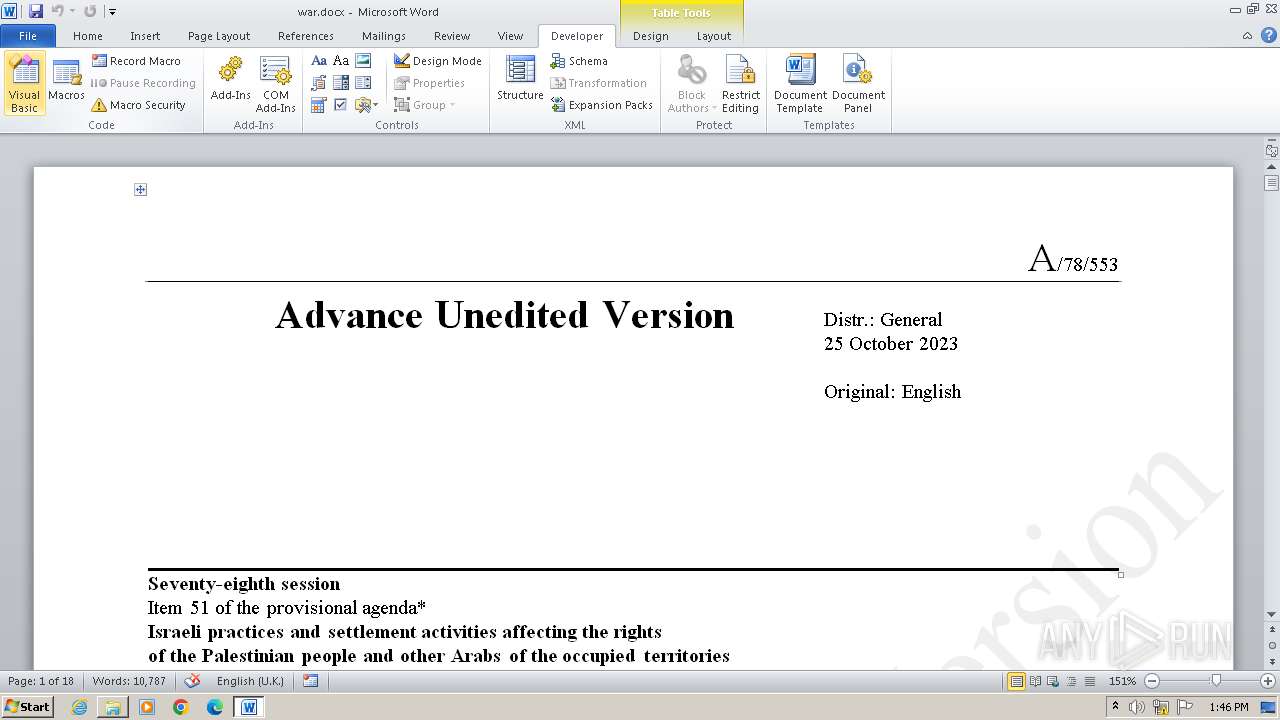Open COM Add-Ins manager
The height and width of the screenshot is (720, 1280).
pyautogui.click(x=275, y=84)
